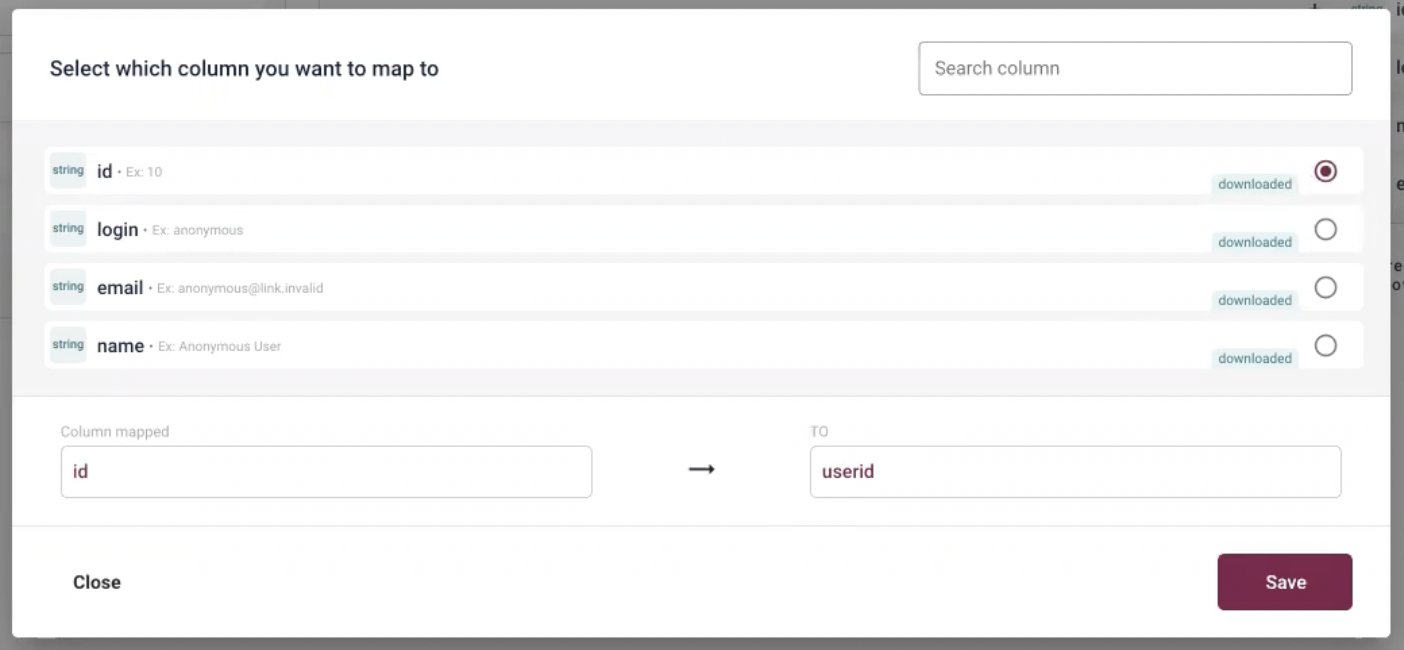Click the string type badge next to id
The height and width of the screenshot is (650, 1404).
pyautogui.click(x=67, y=170)
